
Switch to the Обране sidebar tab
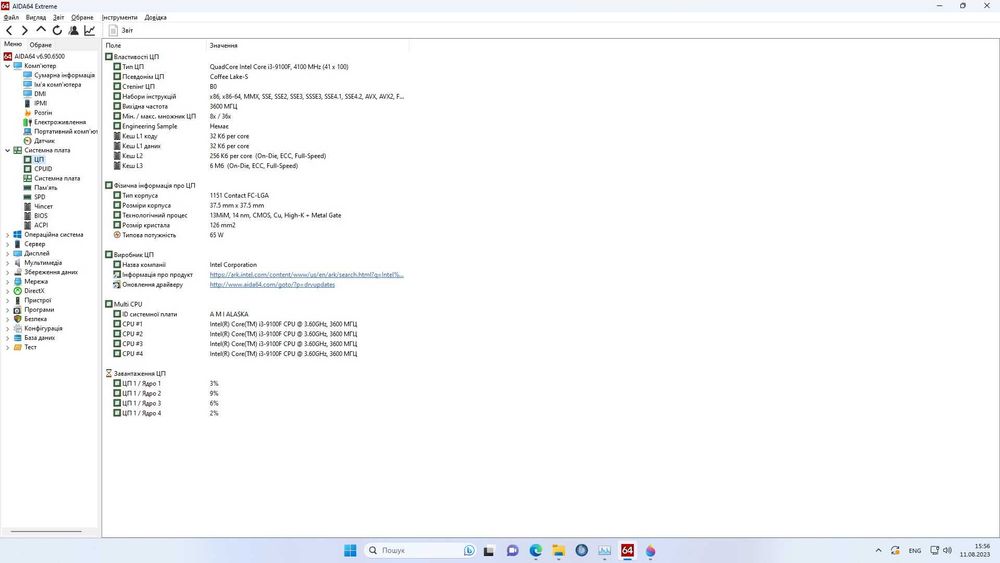tap(41, 45)
